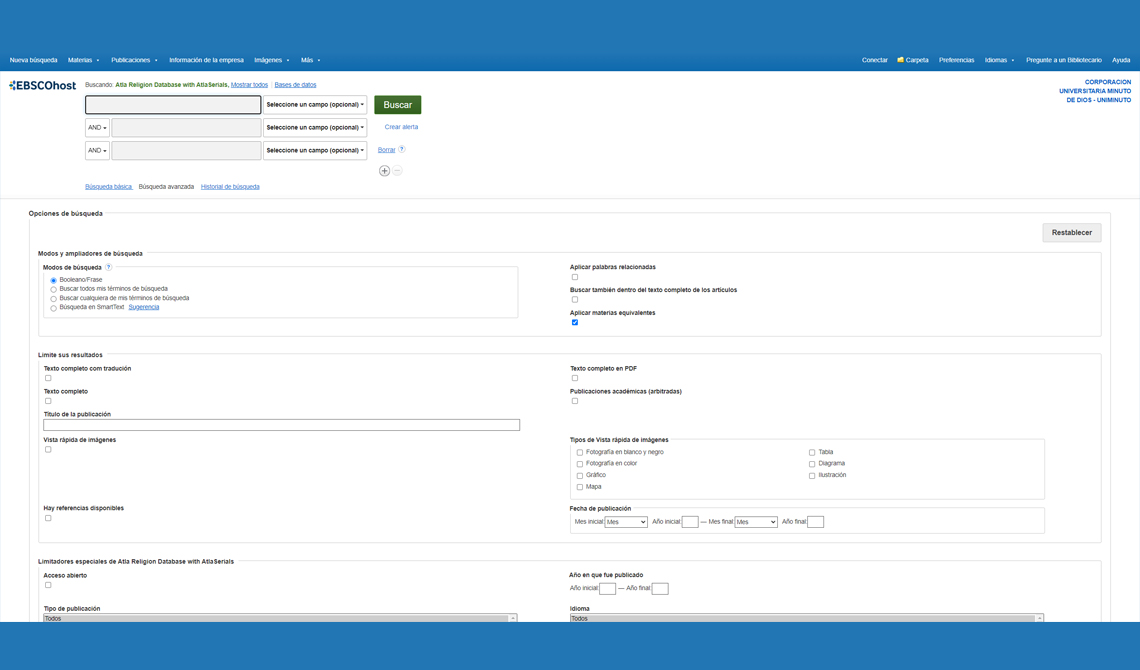Image resolution: width=1140 pixels, height=670 pixels.
Task: Open the second AND operator dropdown
Action: (x=97, y=150)
